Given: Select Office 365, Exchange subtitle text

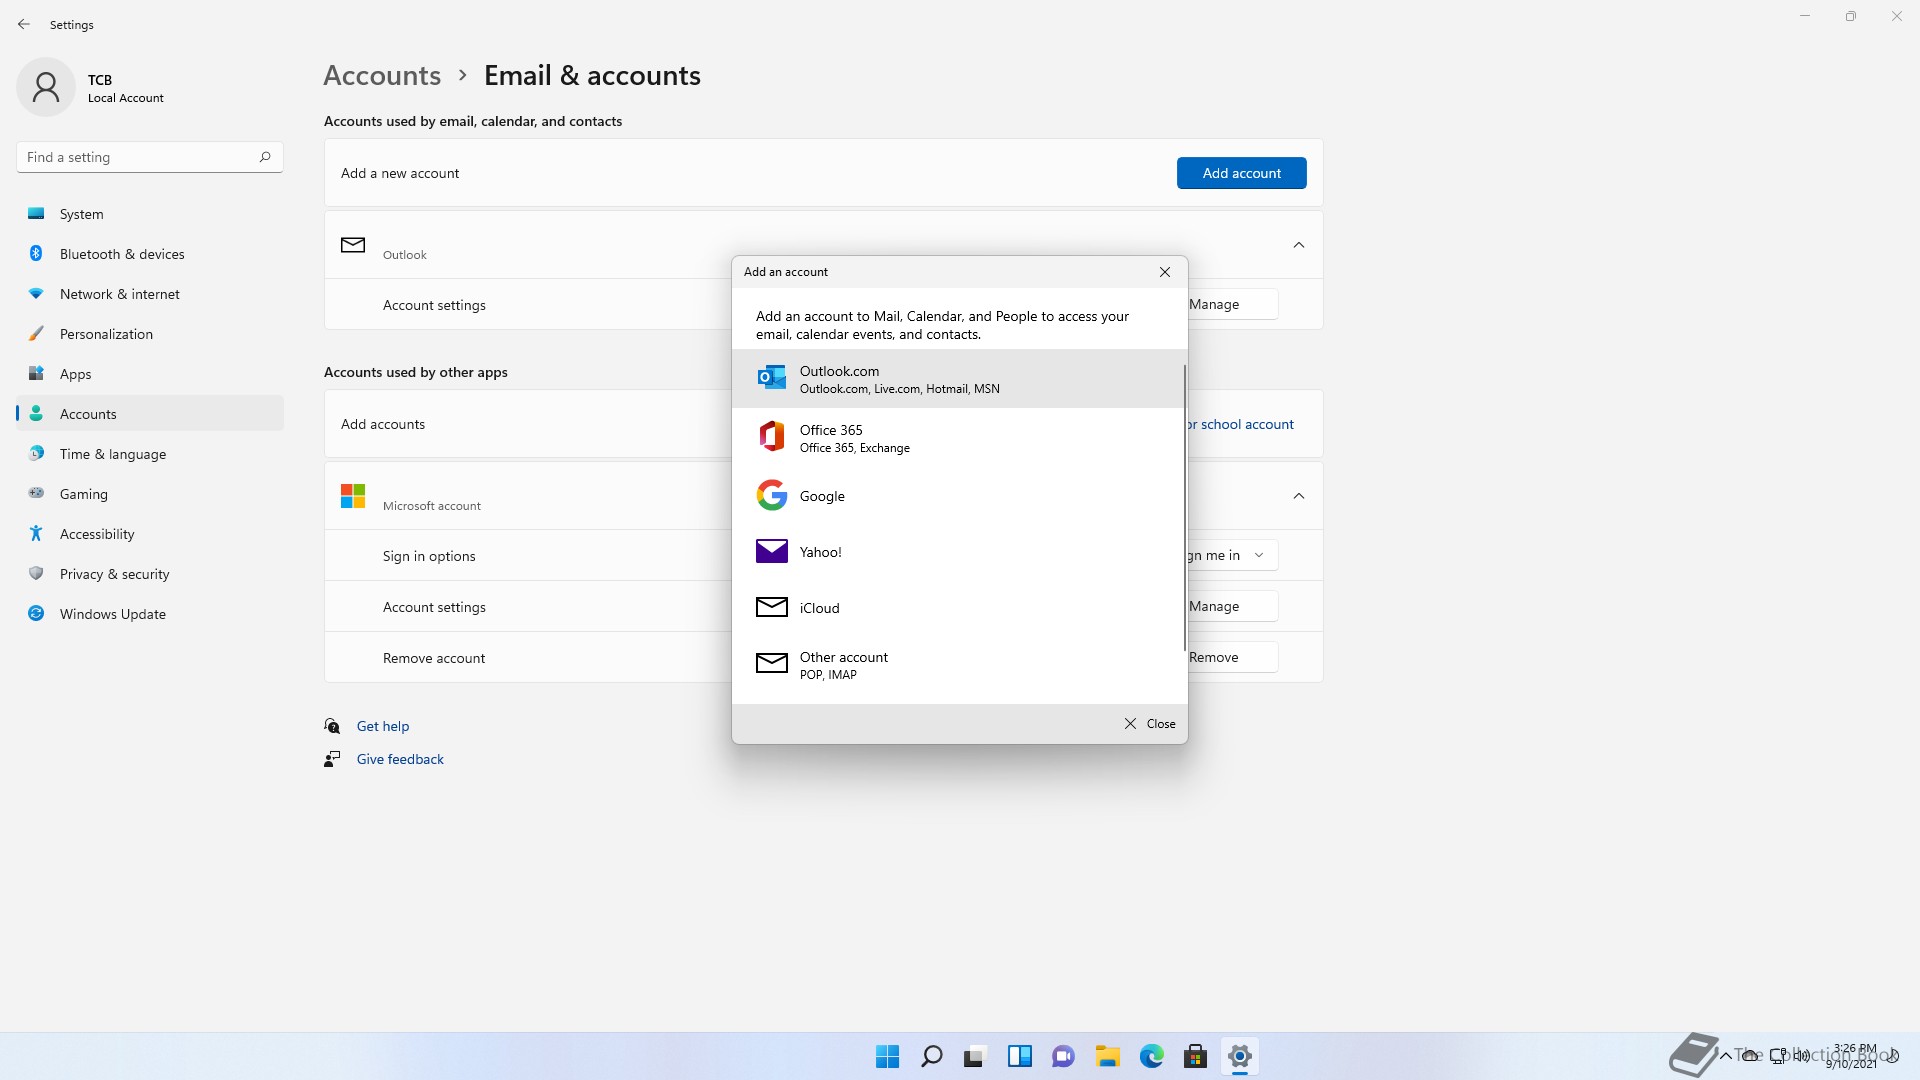Looking at the screenshot, I should click(855, 448).
